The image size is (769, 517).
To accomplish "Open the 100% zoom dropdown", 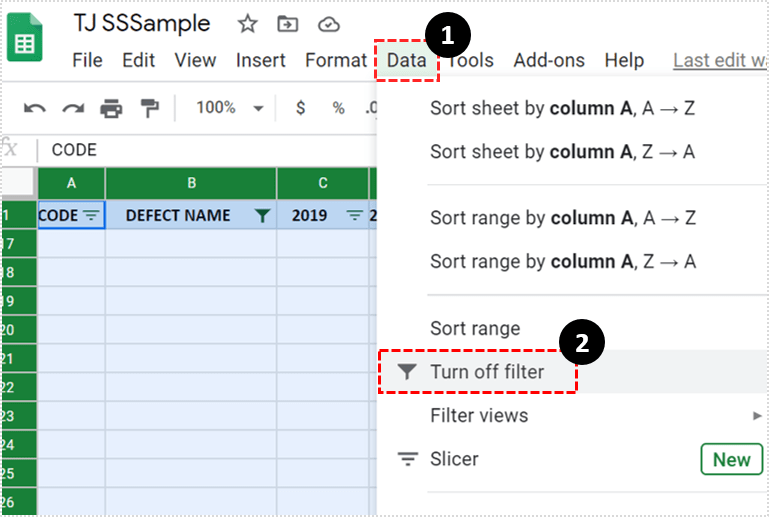I will click(x=229, y=108).
